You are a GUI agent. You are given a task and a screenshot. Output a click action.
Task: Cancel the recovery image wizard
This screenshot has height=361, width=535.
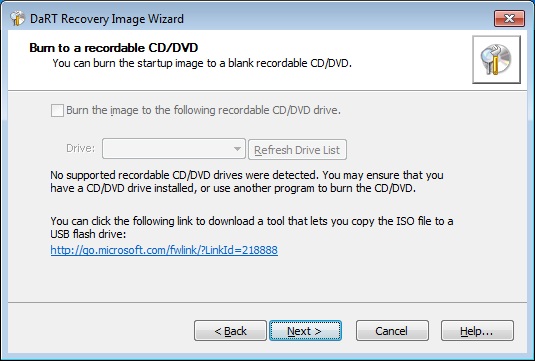[x=392, y=331]
